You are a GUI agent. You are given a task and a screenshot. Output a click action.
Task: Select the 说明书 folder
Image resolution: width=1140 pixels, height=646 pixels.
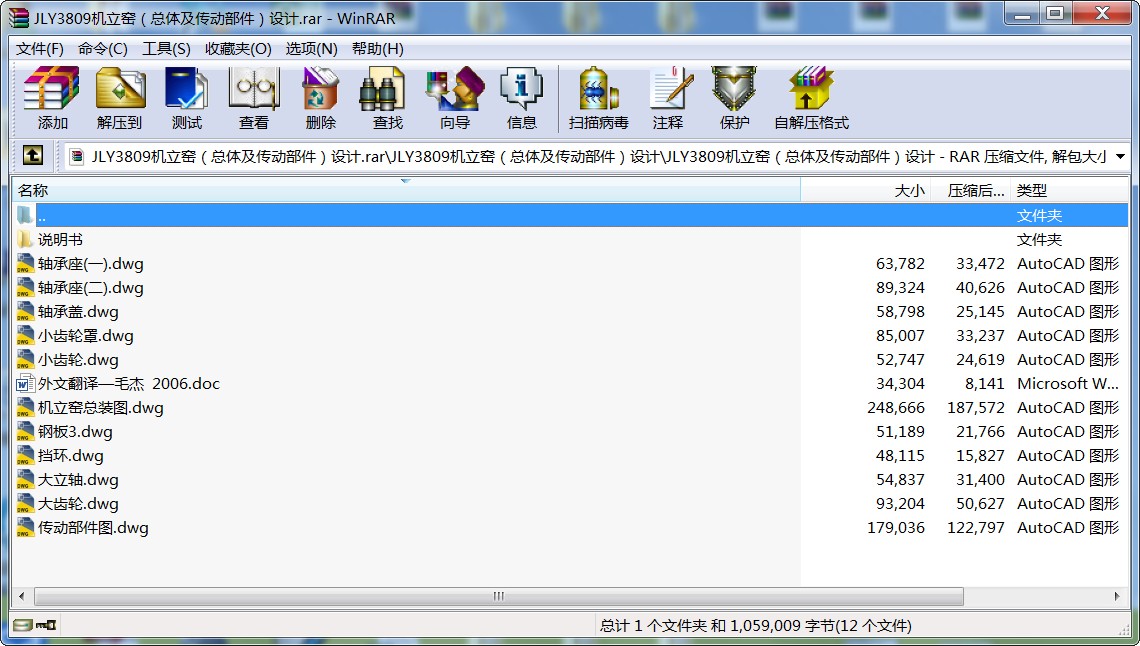60,240
